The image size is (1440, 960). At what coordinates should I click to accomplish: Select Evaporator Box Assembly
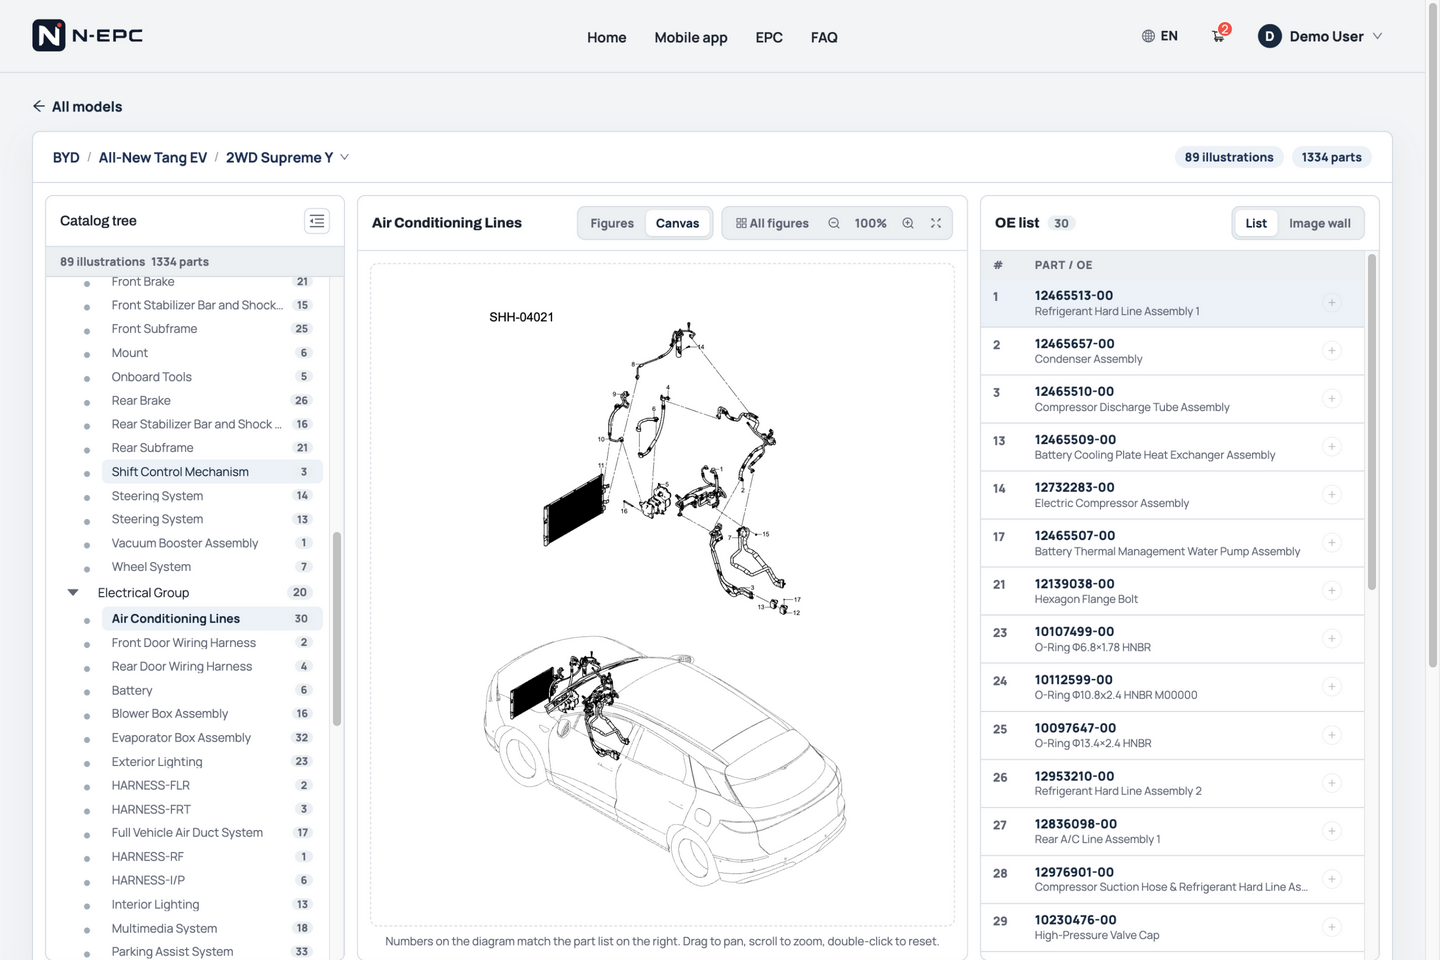(x=212, y=738)
